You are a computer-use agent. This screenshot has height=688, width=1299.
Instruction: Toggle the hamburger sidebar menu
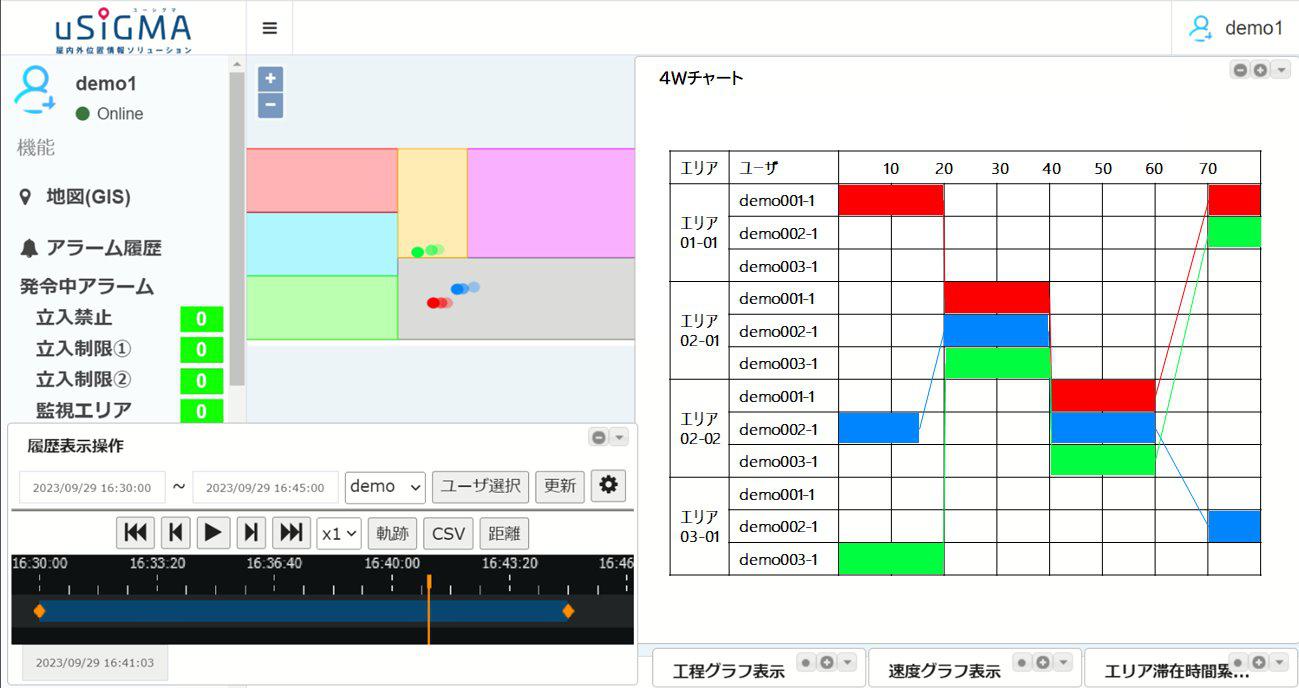pos(269,28)
